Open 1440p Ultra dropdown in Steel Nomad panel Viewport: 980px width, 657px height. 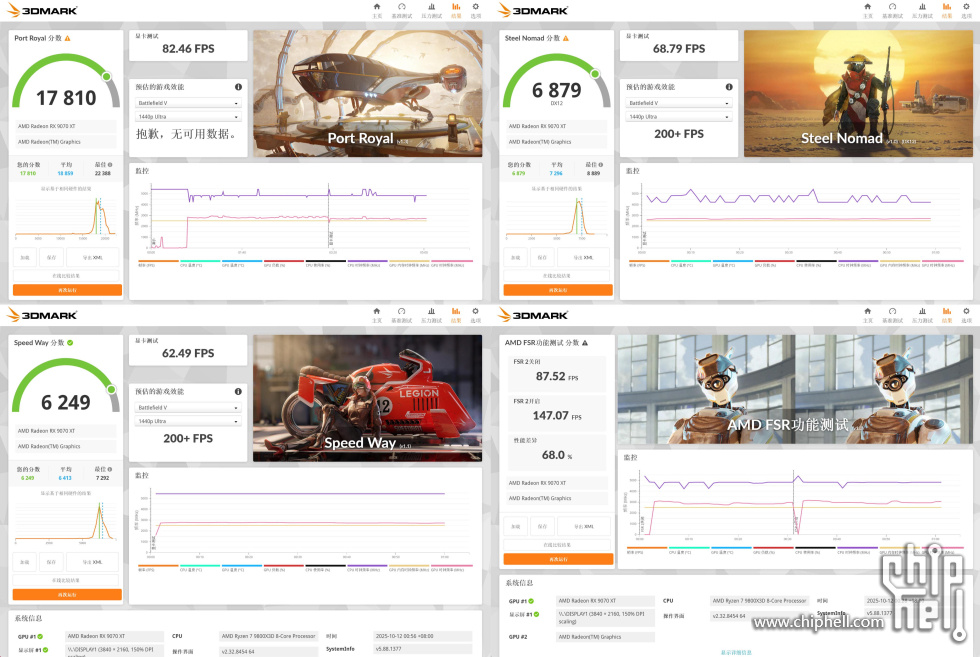tap(678, 117)
